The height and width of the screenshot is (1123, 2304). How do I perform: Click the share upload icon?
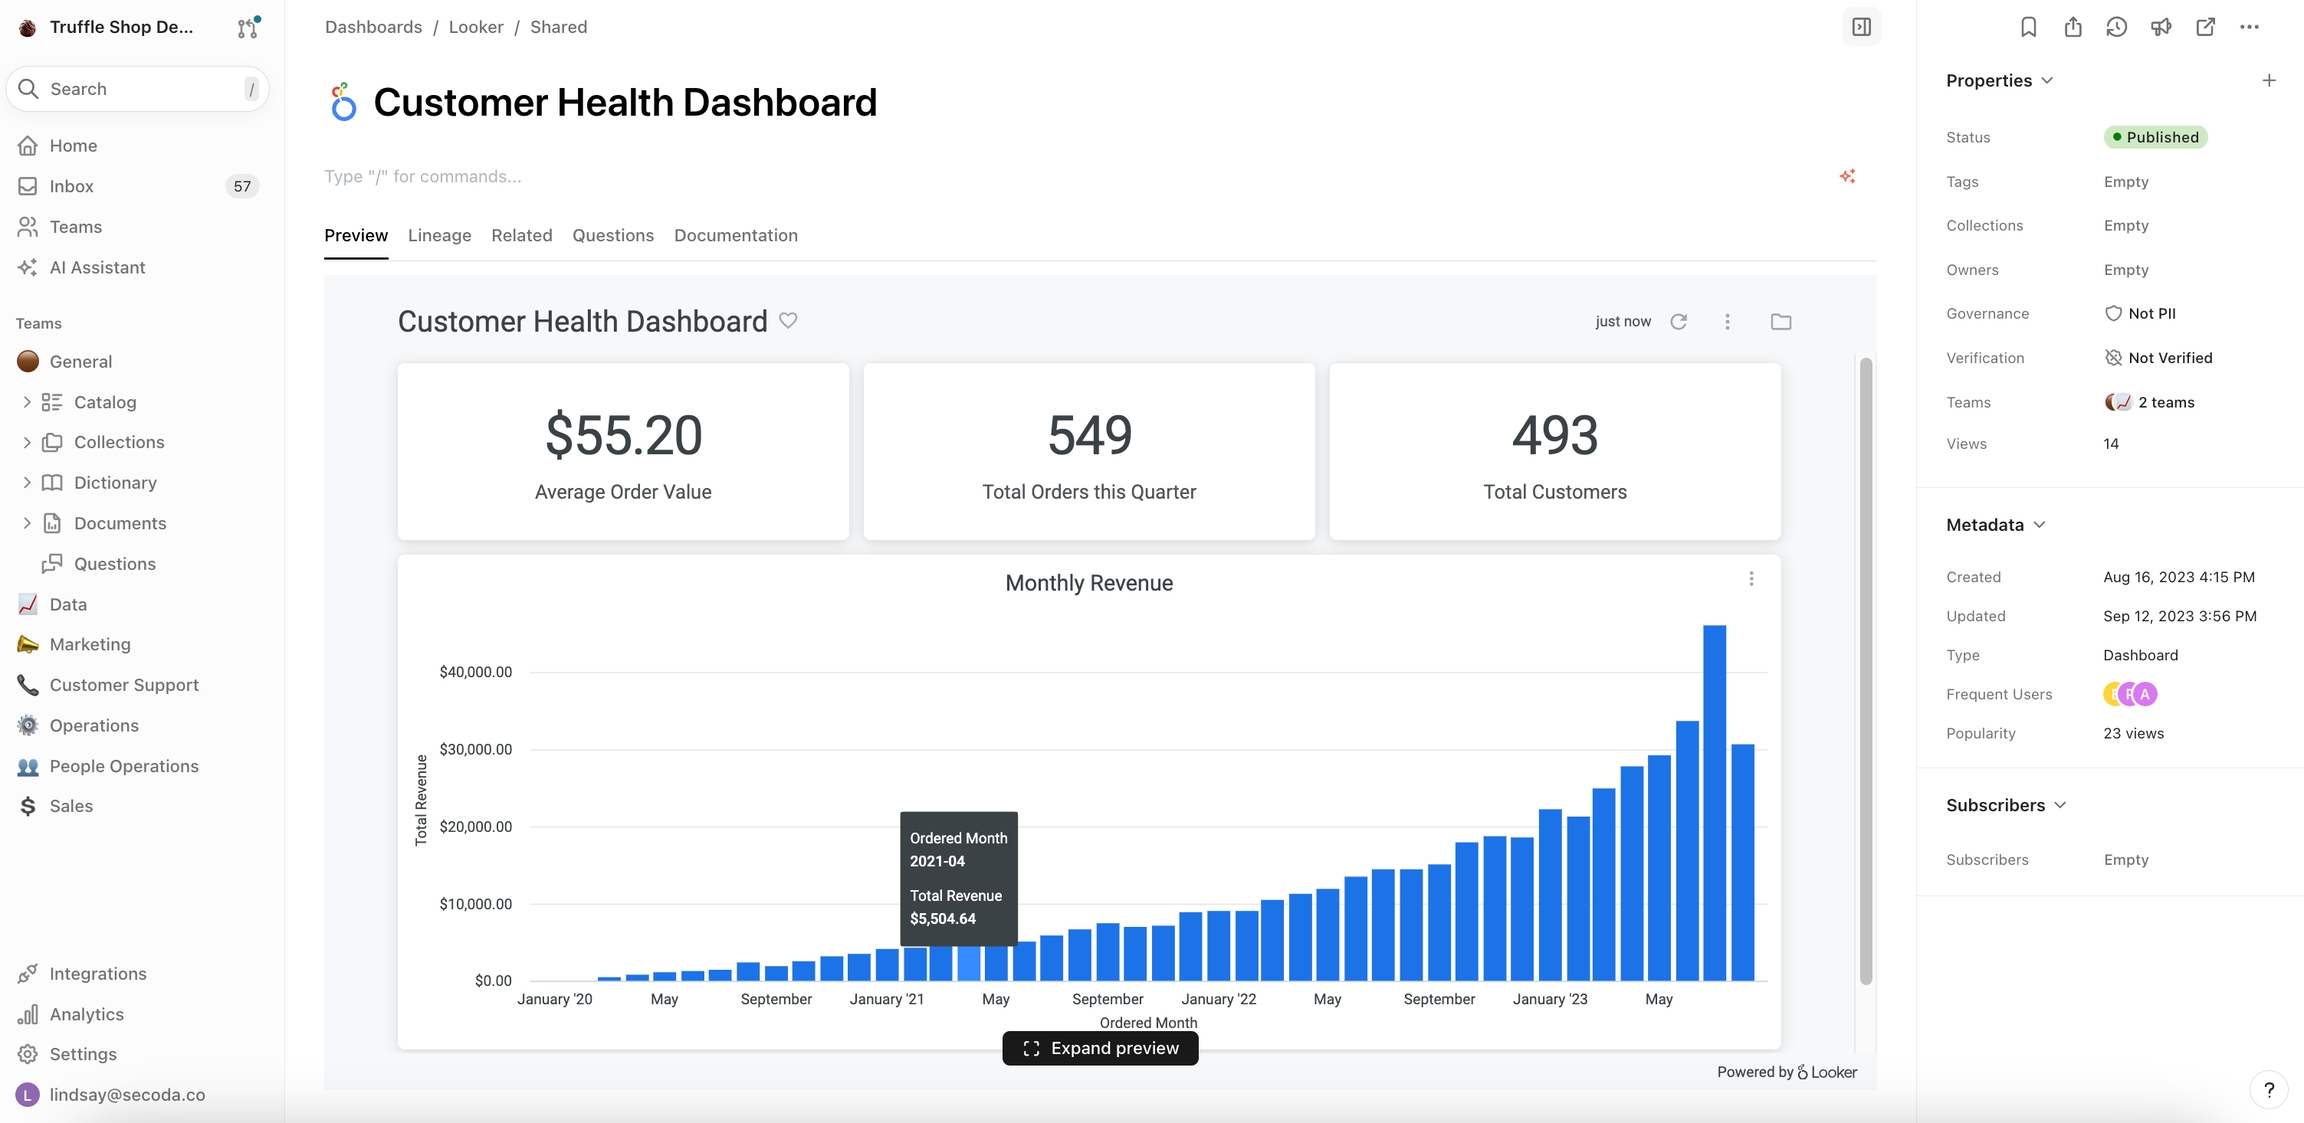pyautogui.click(x=2072, y=27)
